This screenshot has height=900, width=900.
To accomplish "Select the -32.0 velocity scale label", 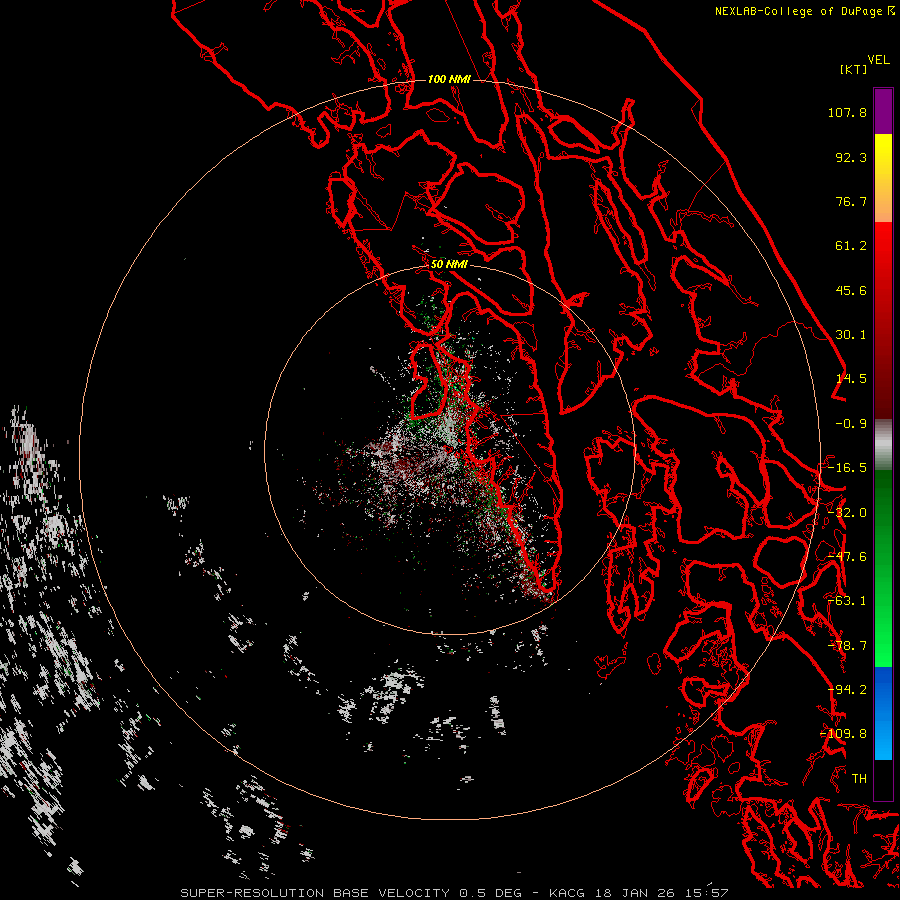I will 847,513.
